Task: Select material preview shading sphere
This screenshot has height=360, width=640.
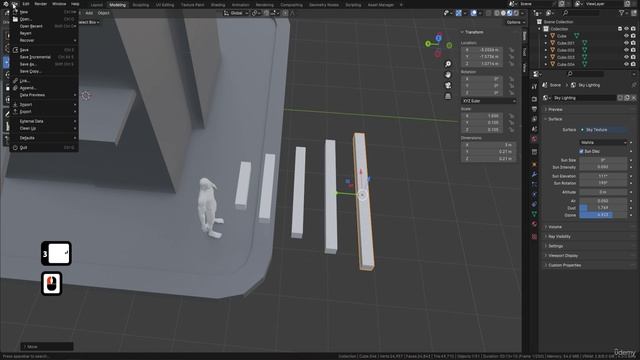Action: (x=510, y=13)
